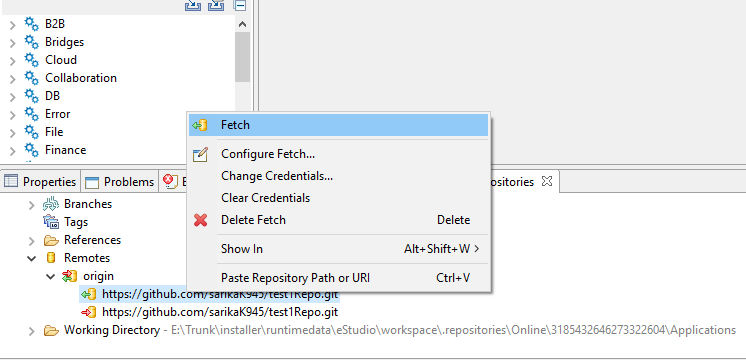Collapse all with the minus toolbar icon
746x360 pixels.
point(240,5)
